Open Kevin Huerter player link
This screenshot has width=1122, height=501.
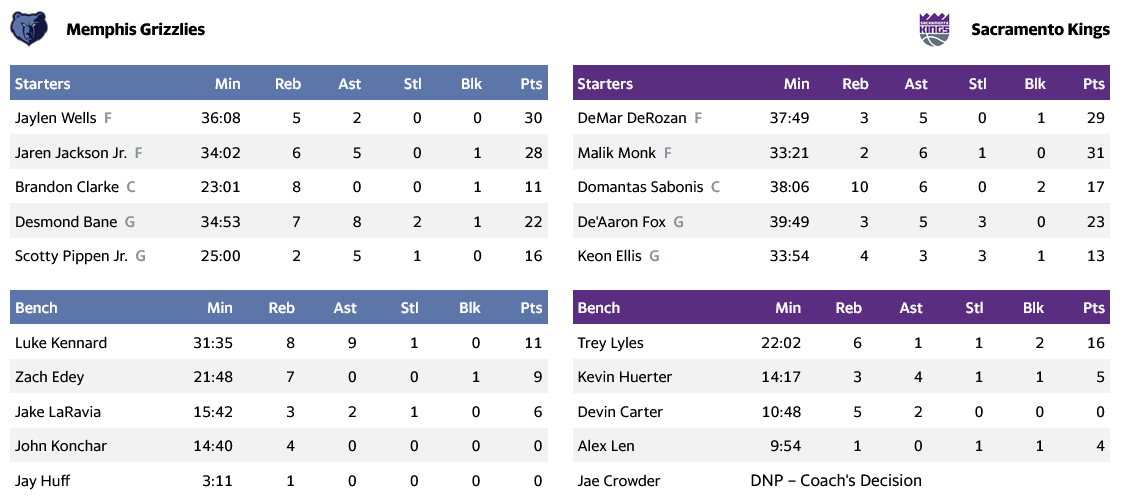pos(625,377)
